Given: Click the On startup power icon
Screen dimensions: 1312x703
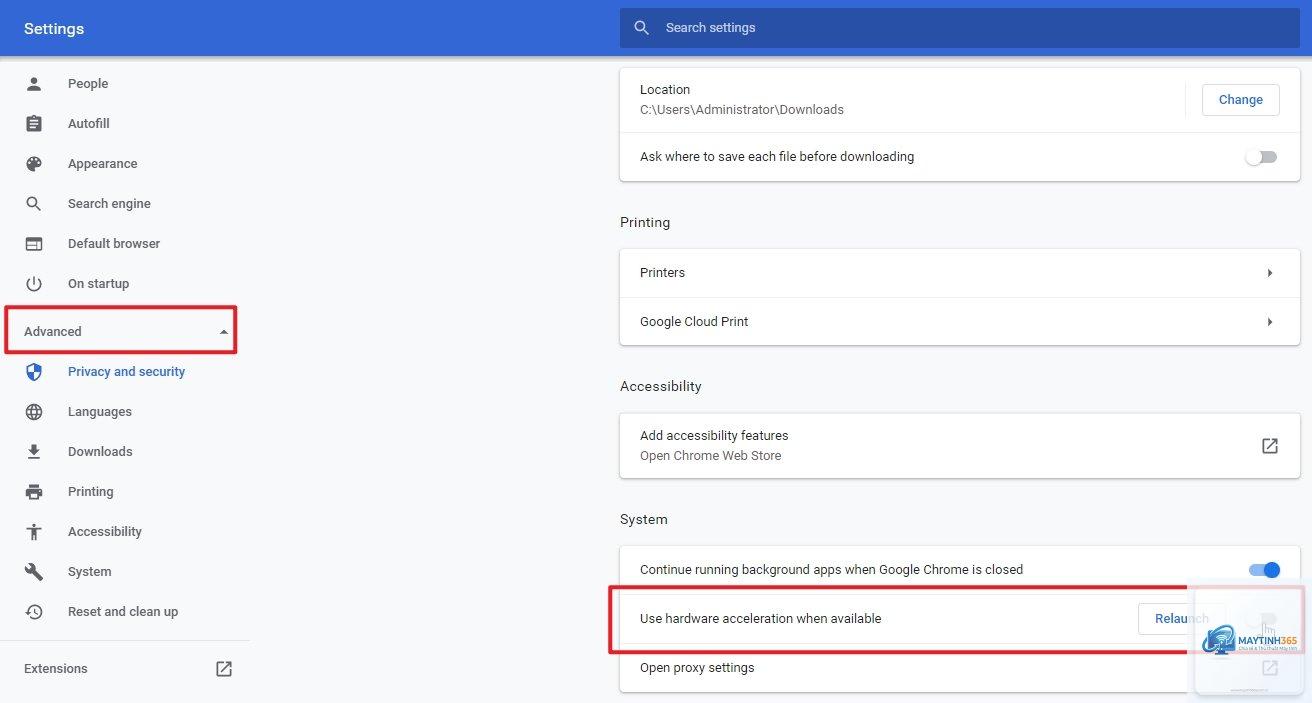Looking at the screenshot, I should [x=34, y=284].
